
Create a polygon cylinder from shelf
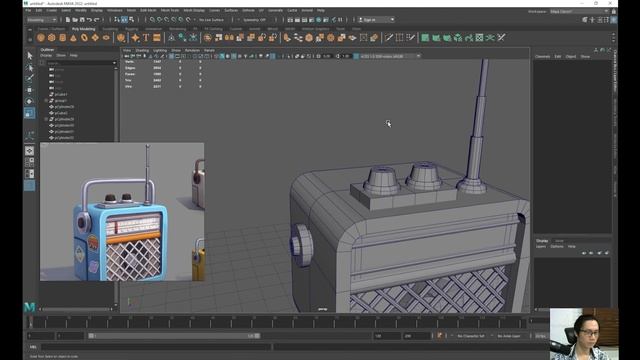(62, 38)
